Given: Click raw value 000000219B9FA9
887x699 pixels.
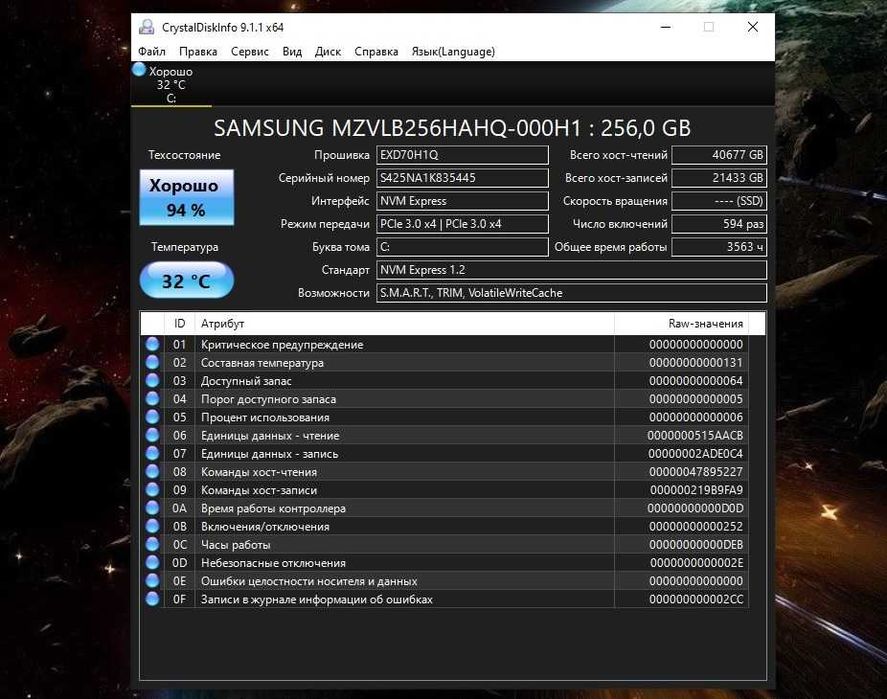Looking at the screenshot, I should (696, 490).
